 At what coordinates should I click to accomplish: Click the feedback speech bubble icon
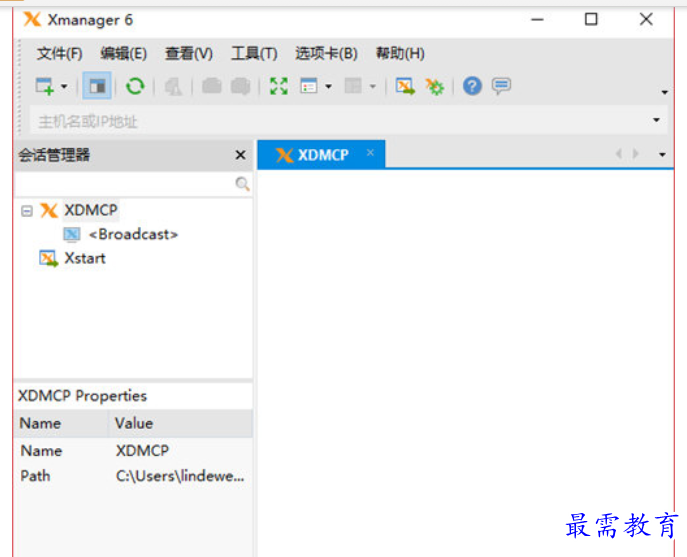(501, 85)
